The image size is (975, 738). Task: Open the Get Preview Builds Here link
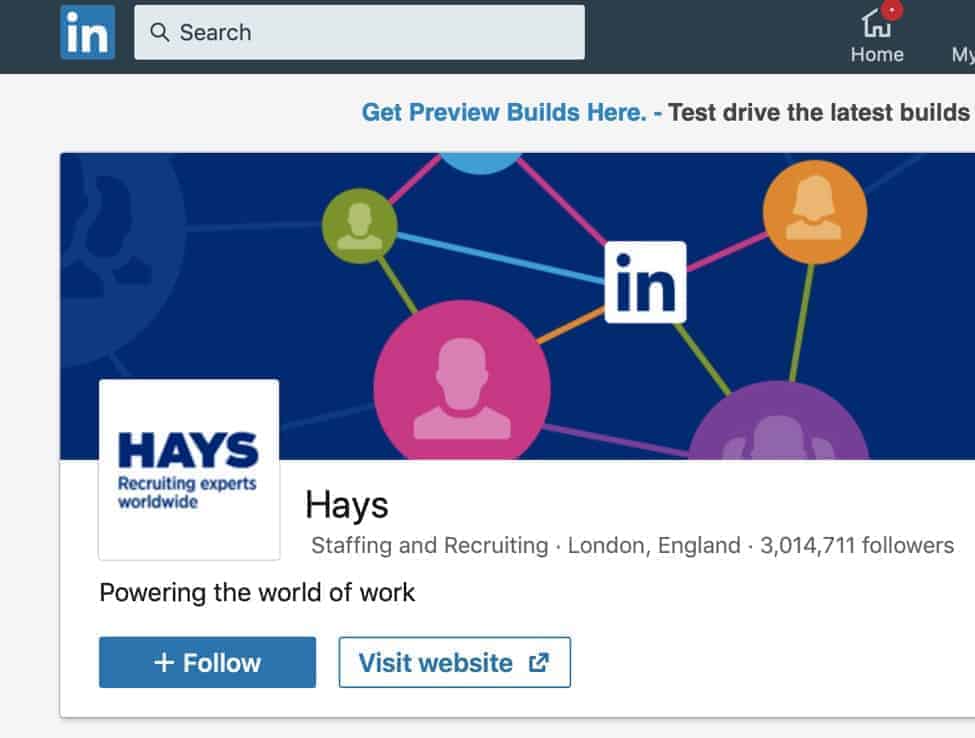click(504, 113)
